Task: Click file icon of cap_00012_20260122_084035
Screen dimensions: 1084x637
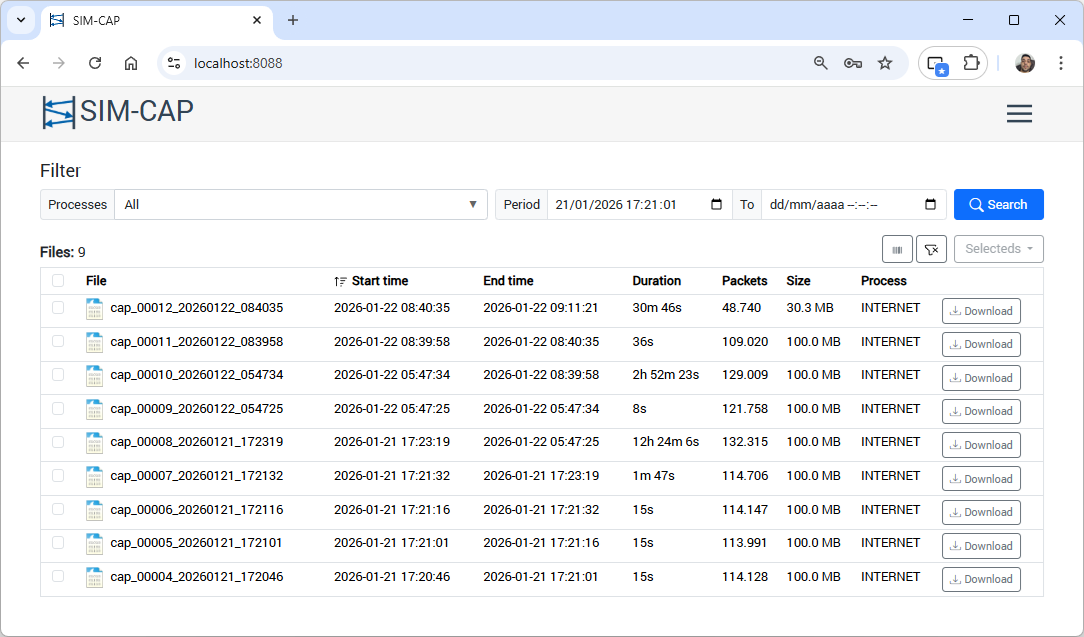Action: pos(95,309)
